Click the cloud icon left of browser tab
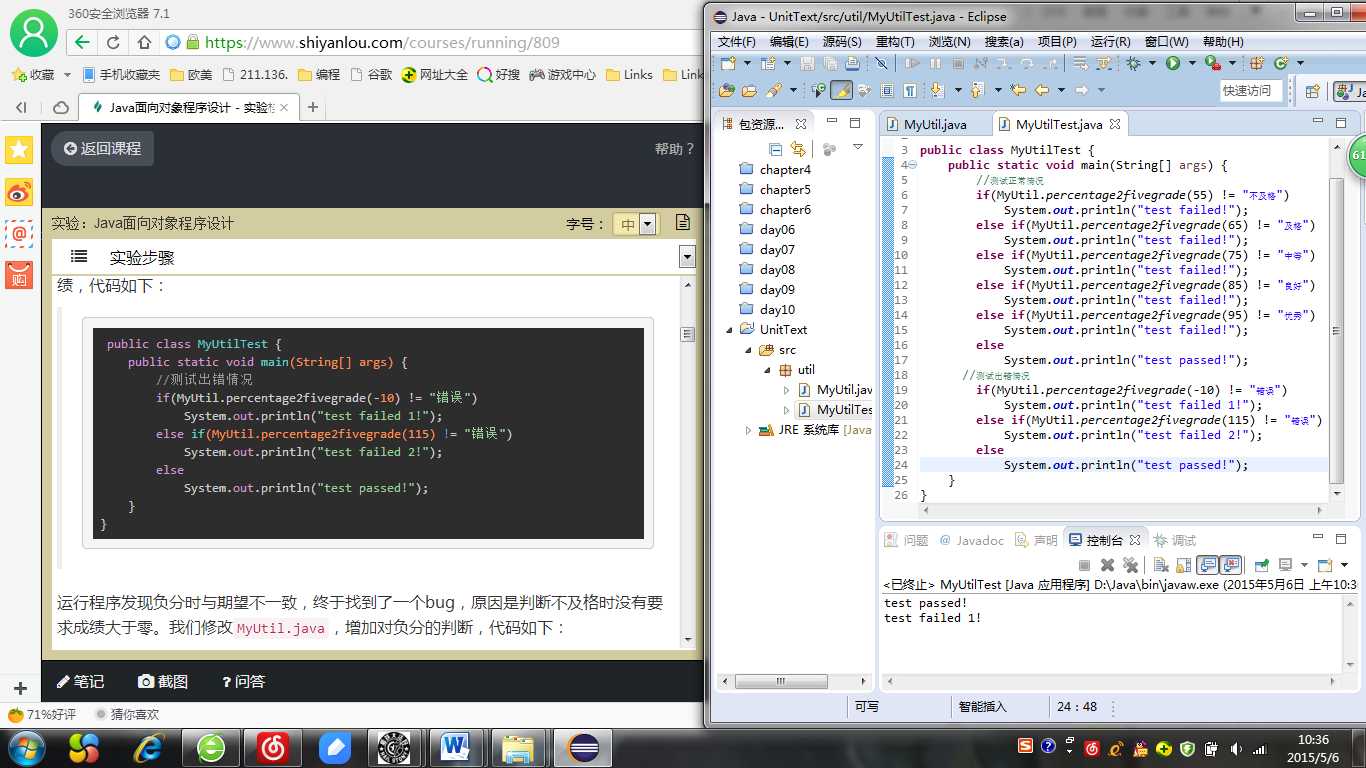The height and width of the screenshot is (768, 1366). coord(61,107)
